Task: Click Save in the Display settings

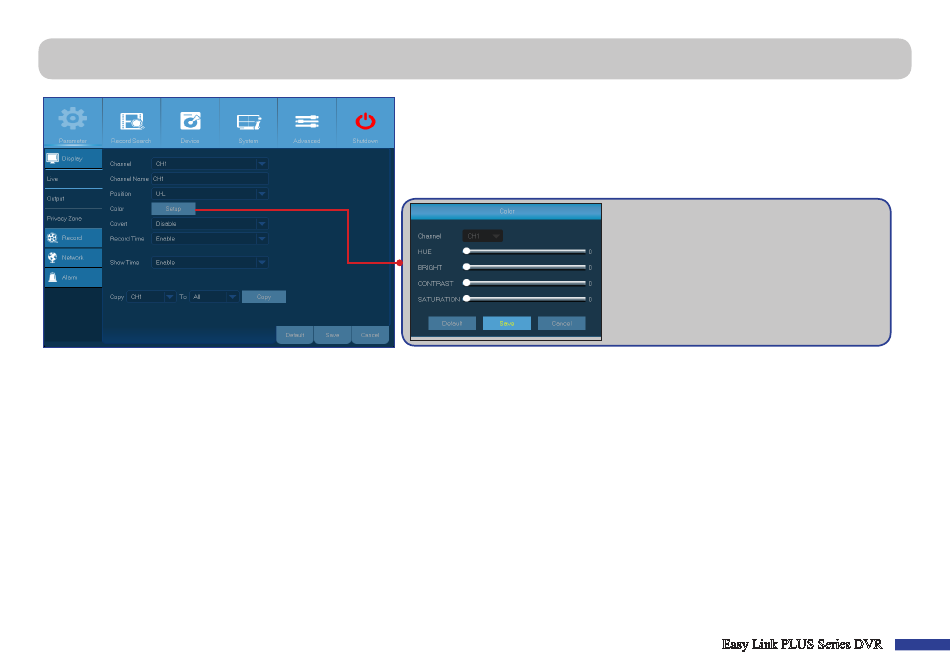Action: [x=333, y=335]
